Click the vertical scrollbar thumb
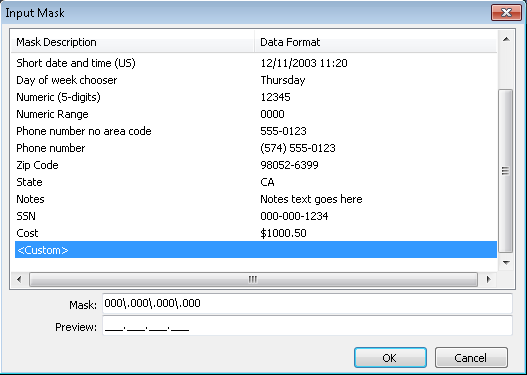The width and height of the screenshot is (527, 375). click(505, 171)
